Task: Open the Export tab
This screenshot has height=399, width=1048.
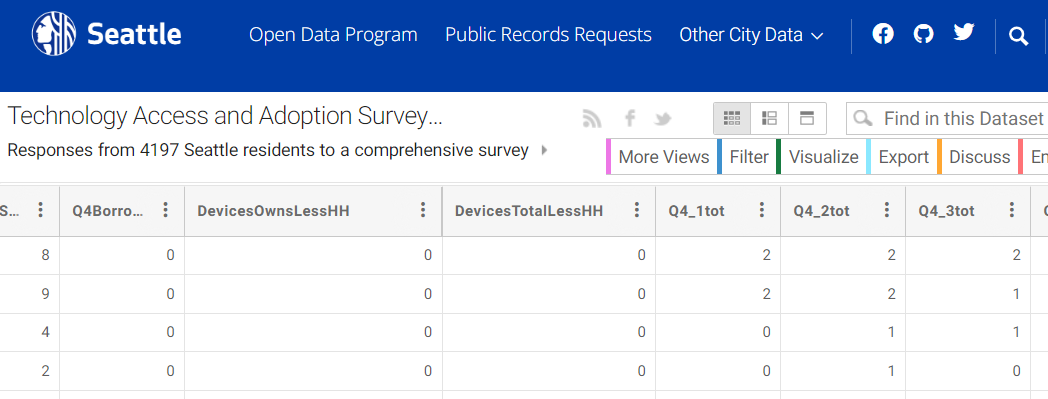Action: pyautogui.click(x=903, y=157)
